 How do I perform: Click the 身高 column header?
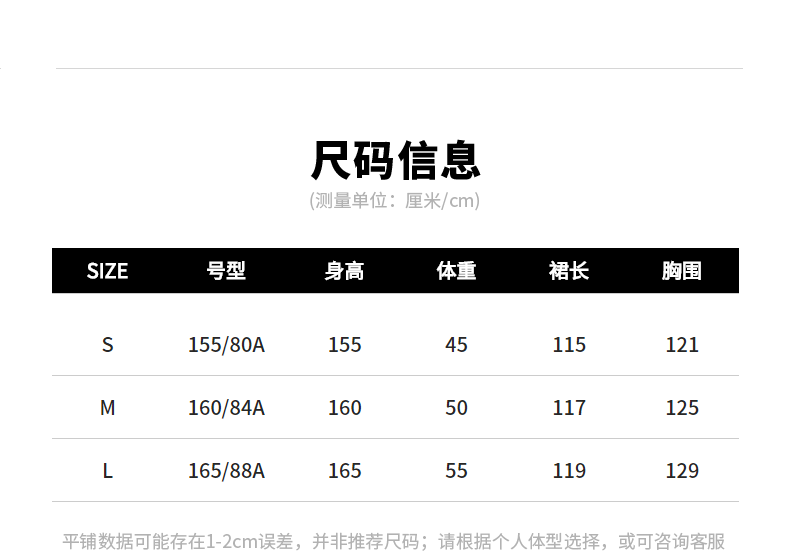345,271
